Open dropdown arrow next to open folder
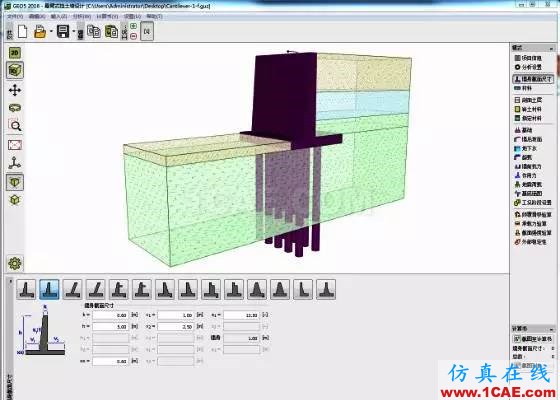The image size is (560, 400). tap(51, 32)
